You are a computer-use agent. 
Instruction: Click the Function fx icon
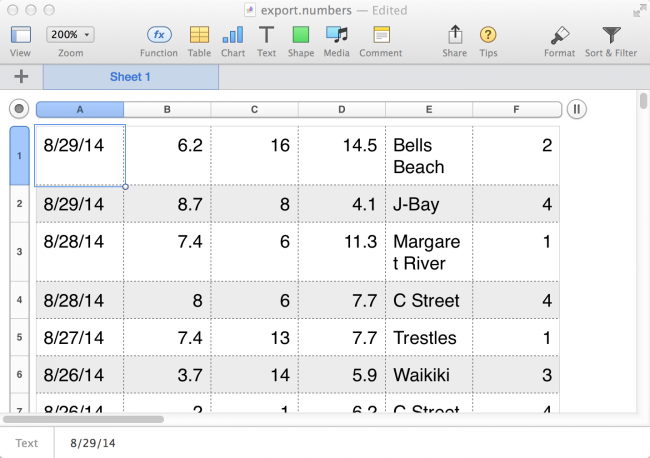coord(158,35)
